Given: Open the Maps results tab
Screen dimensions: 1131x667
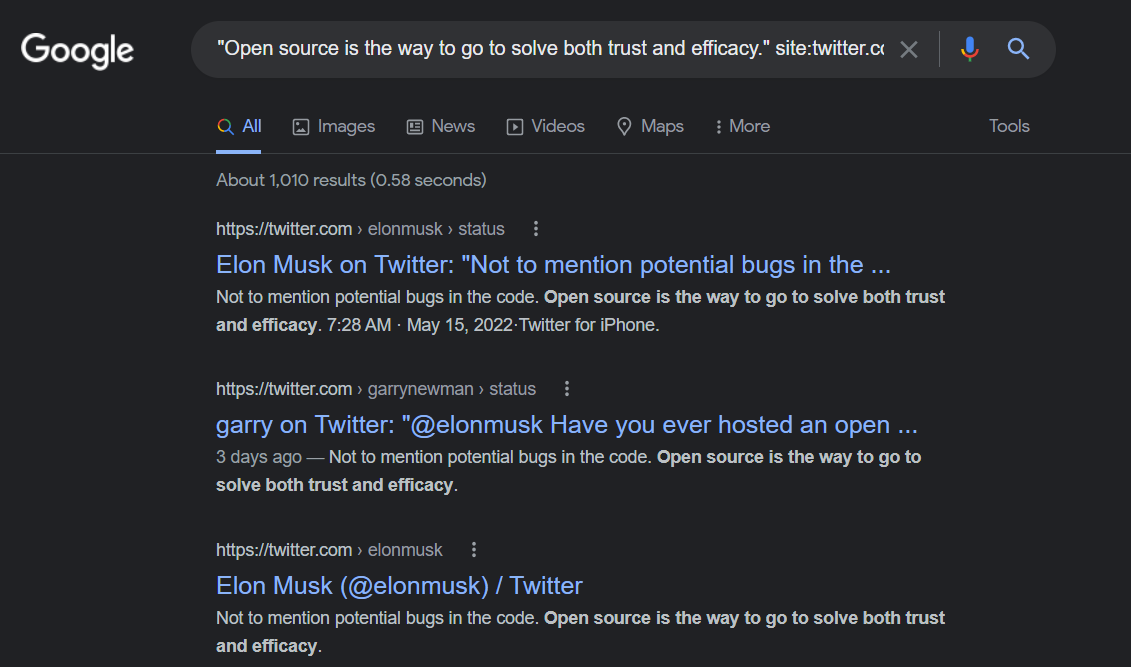Looking at the screenshot, I should (650, 126).
